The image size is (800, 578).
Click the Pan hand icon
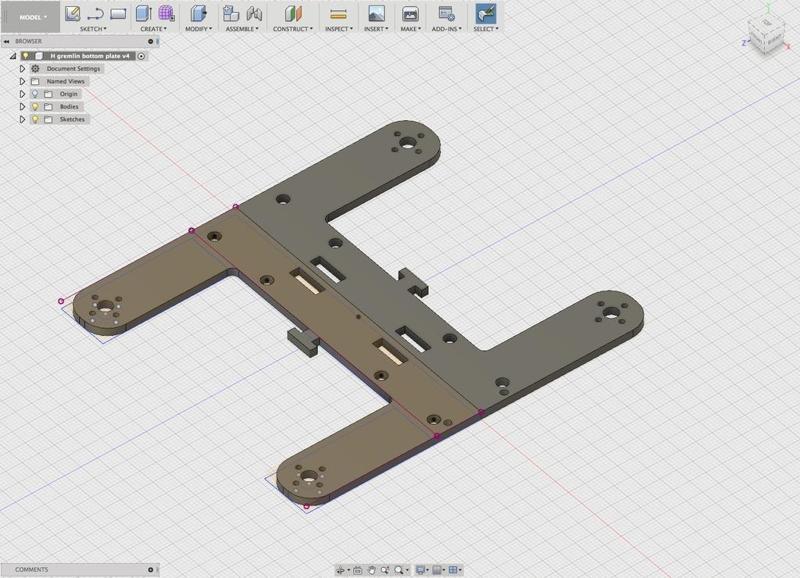[x=372, y=570]
